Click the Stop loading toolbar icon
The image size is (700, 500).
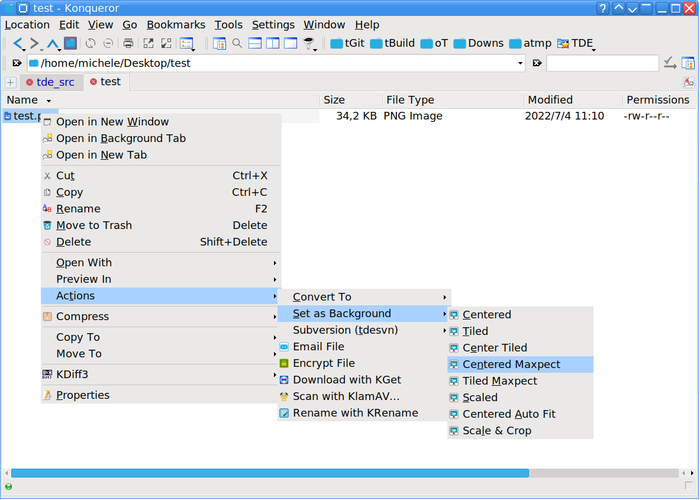point(108,43)
